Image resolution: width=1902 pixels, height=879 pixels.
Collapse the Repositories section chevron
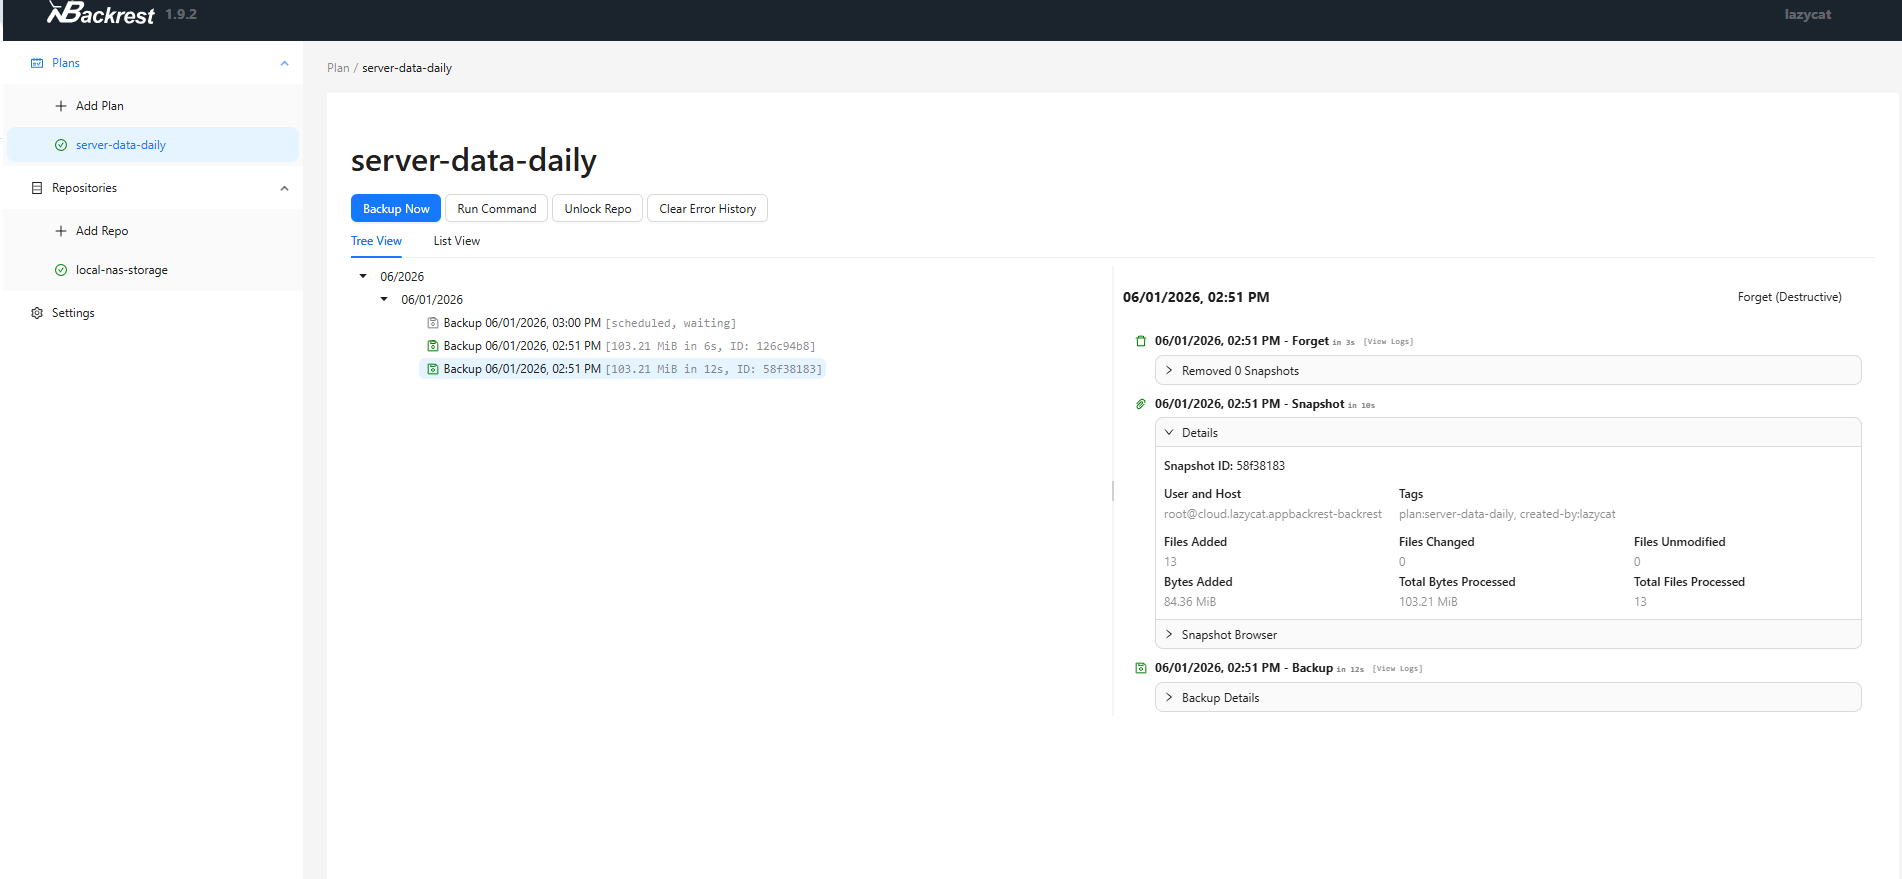pos(284,188)
